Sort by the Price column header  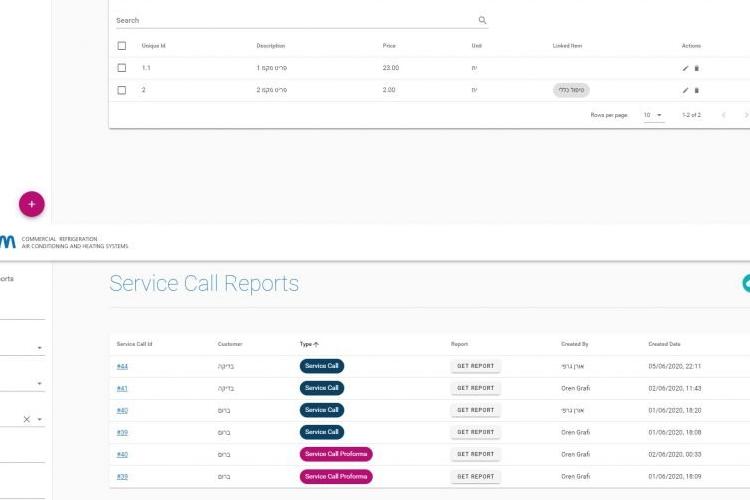point(389,46)
